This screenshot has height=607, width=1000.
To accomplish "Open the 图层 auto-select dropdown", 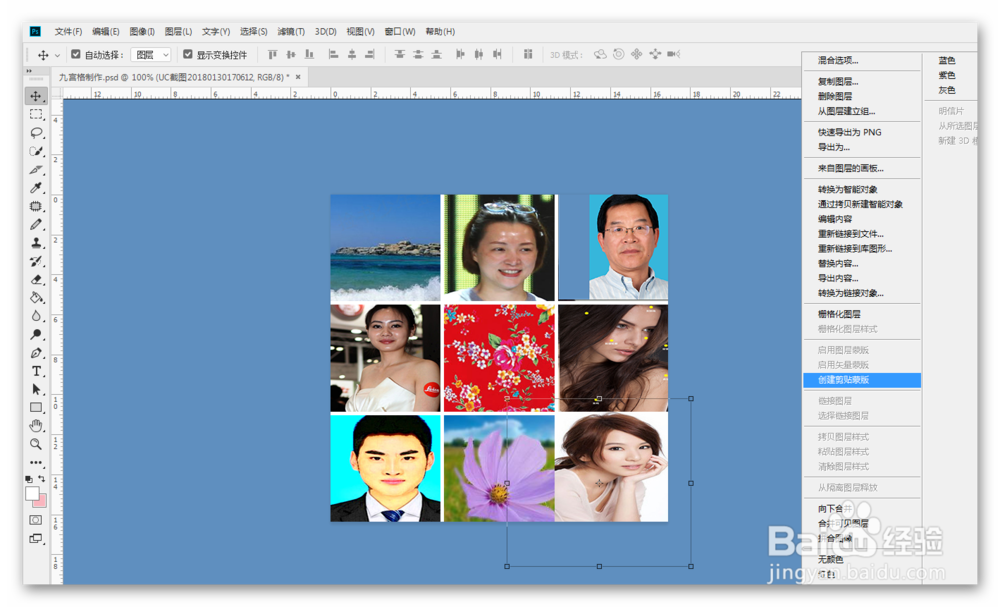I will [x=151, y=55].
